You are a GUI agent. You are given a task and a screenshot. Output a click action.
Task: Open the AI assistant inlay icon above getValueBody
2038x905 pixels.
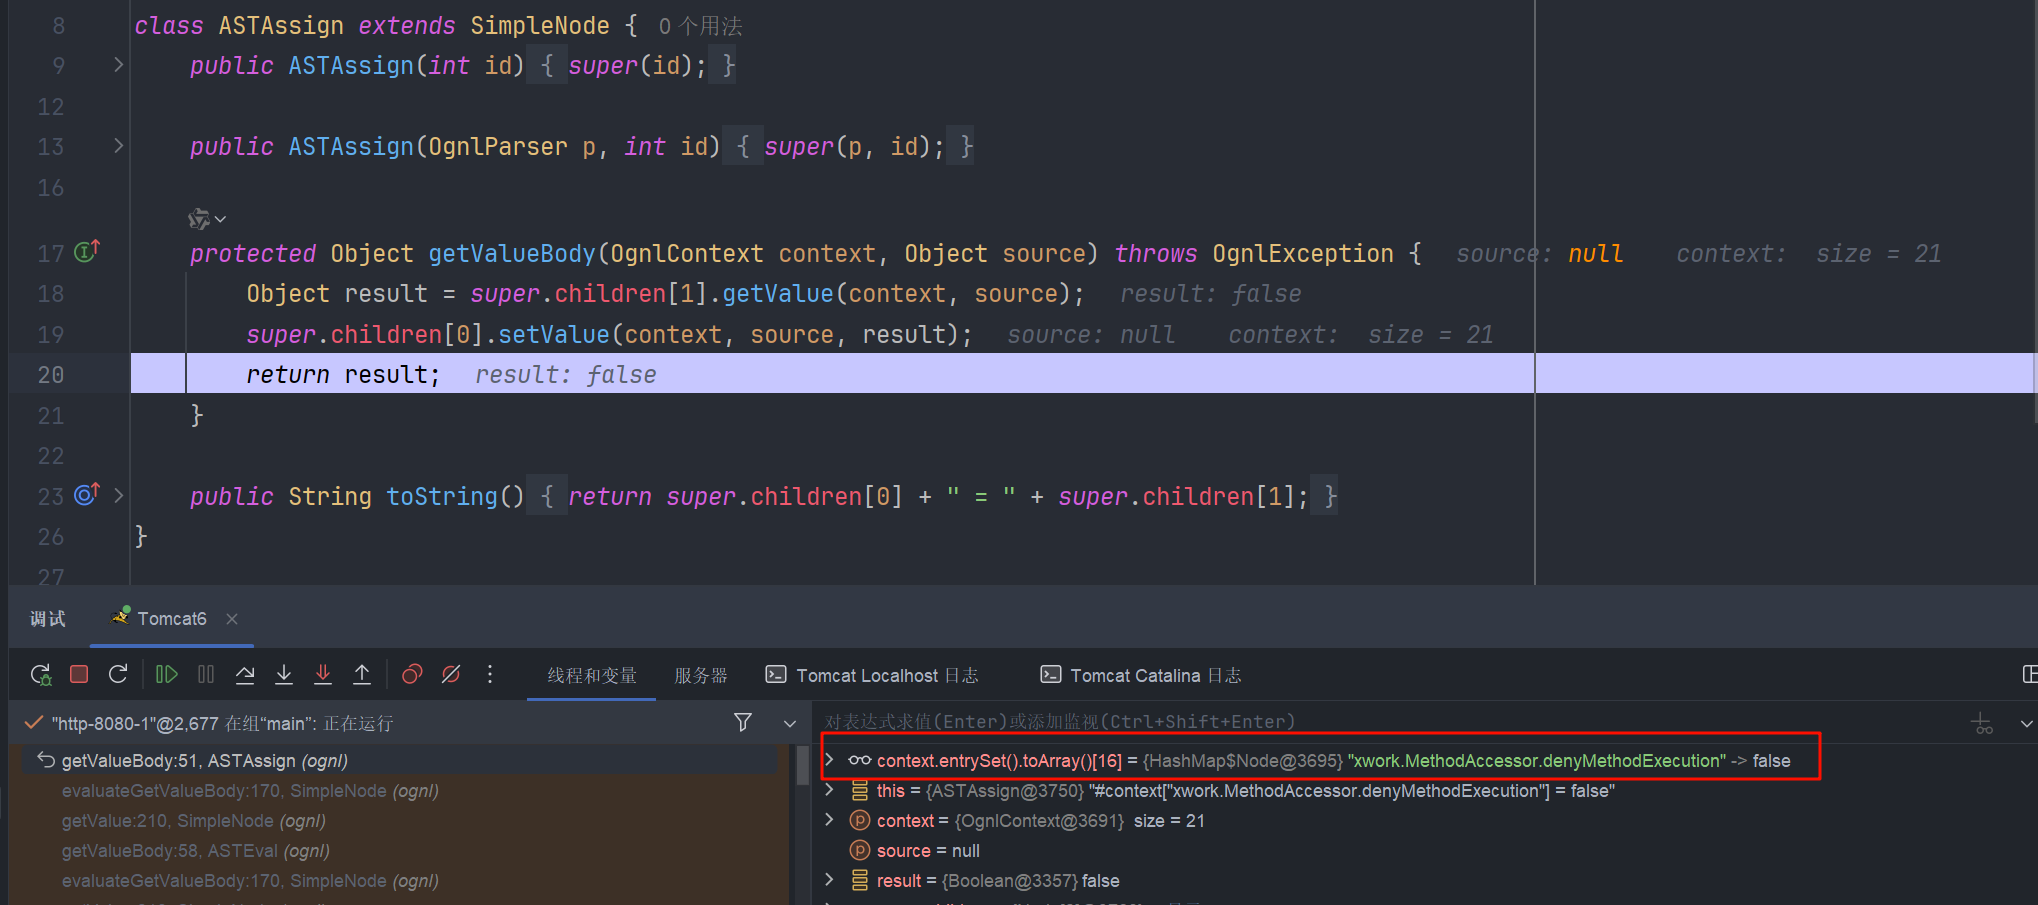[199, 219]
